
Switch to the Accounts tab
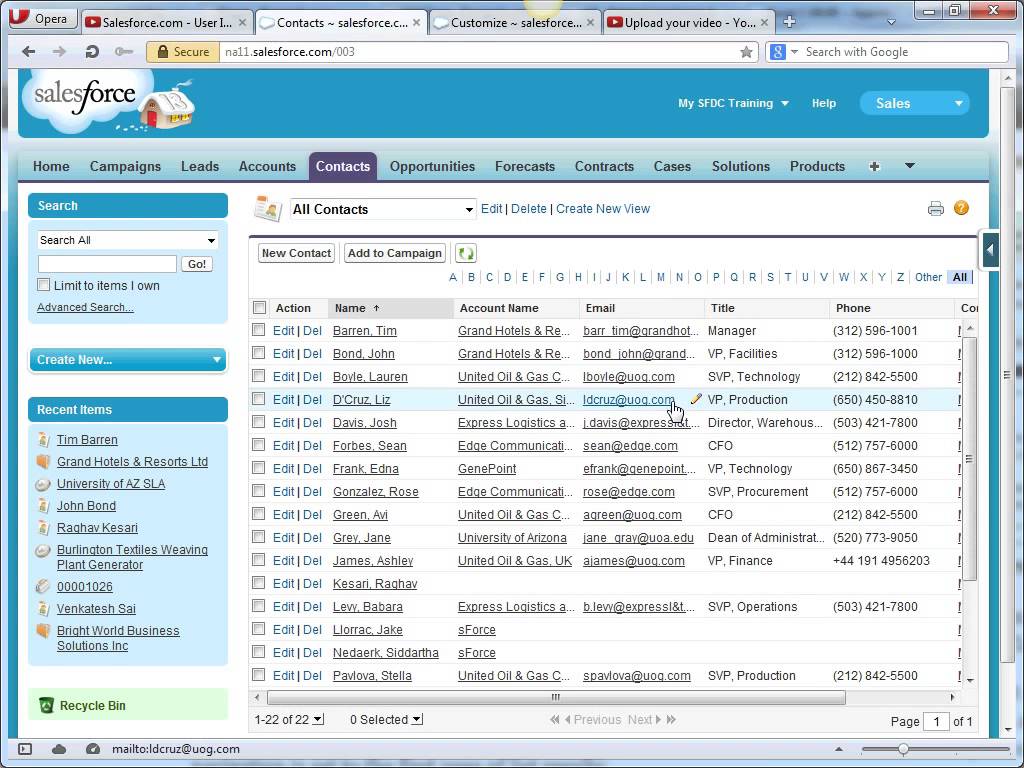pos(267,167)
